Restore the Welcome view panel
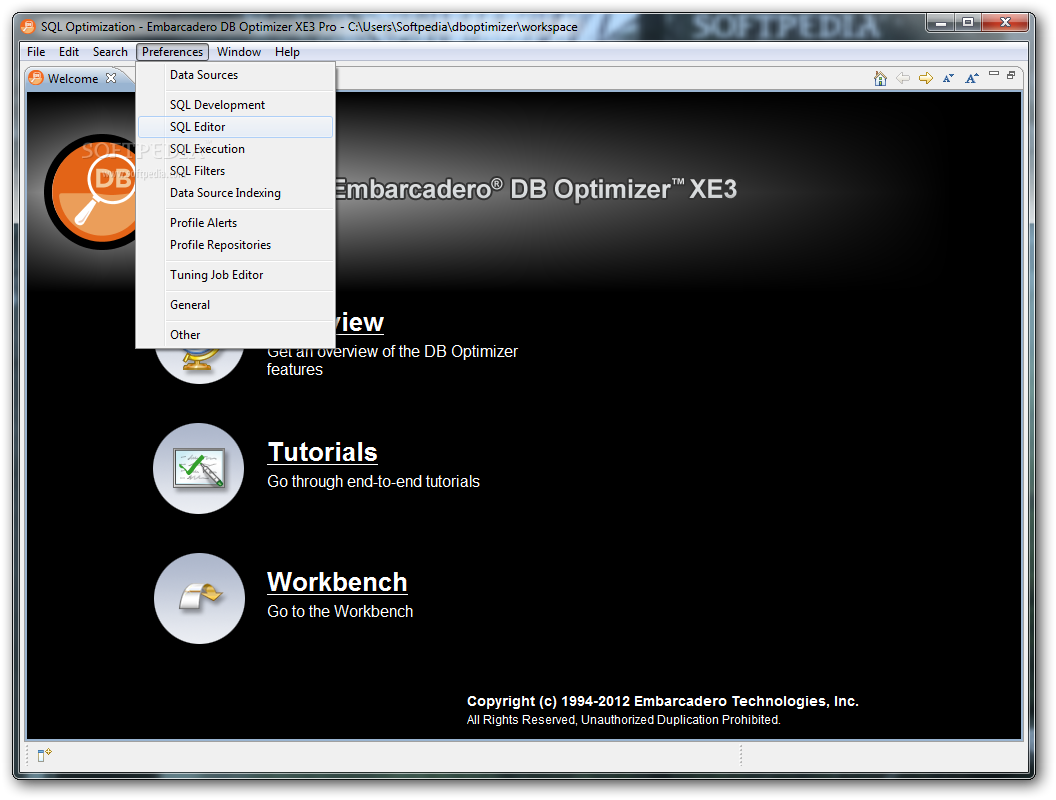 1011,75
